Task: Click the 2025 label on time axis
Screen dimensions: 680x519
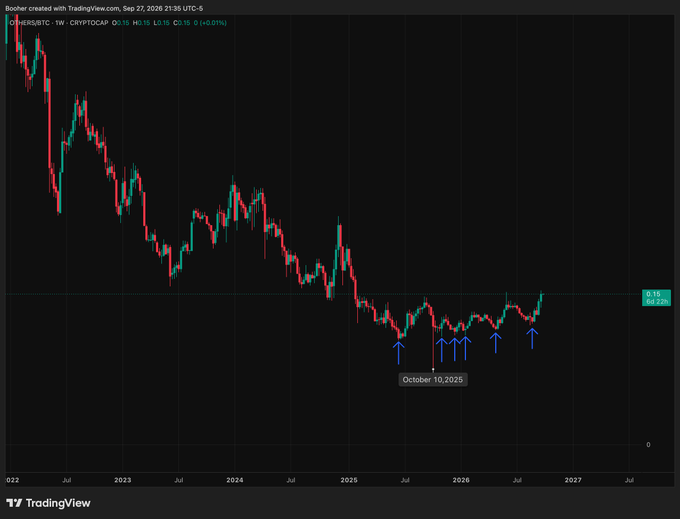Action: tap(349, 480)
